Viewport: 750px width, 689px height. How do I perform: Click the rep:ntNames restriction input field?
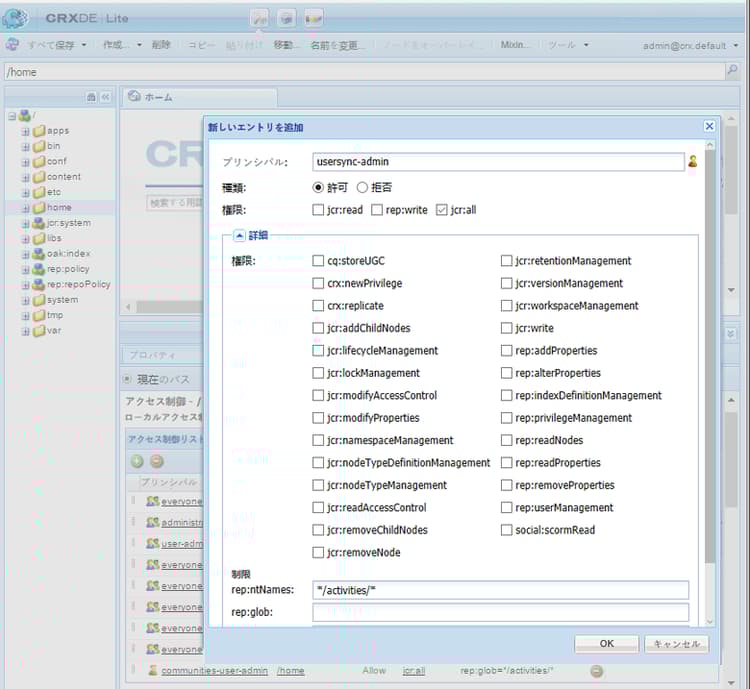tap(500, 590)
